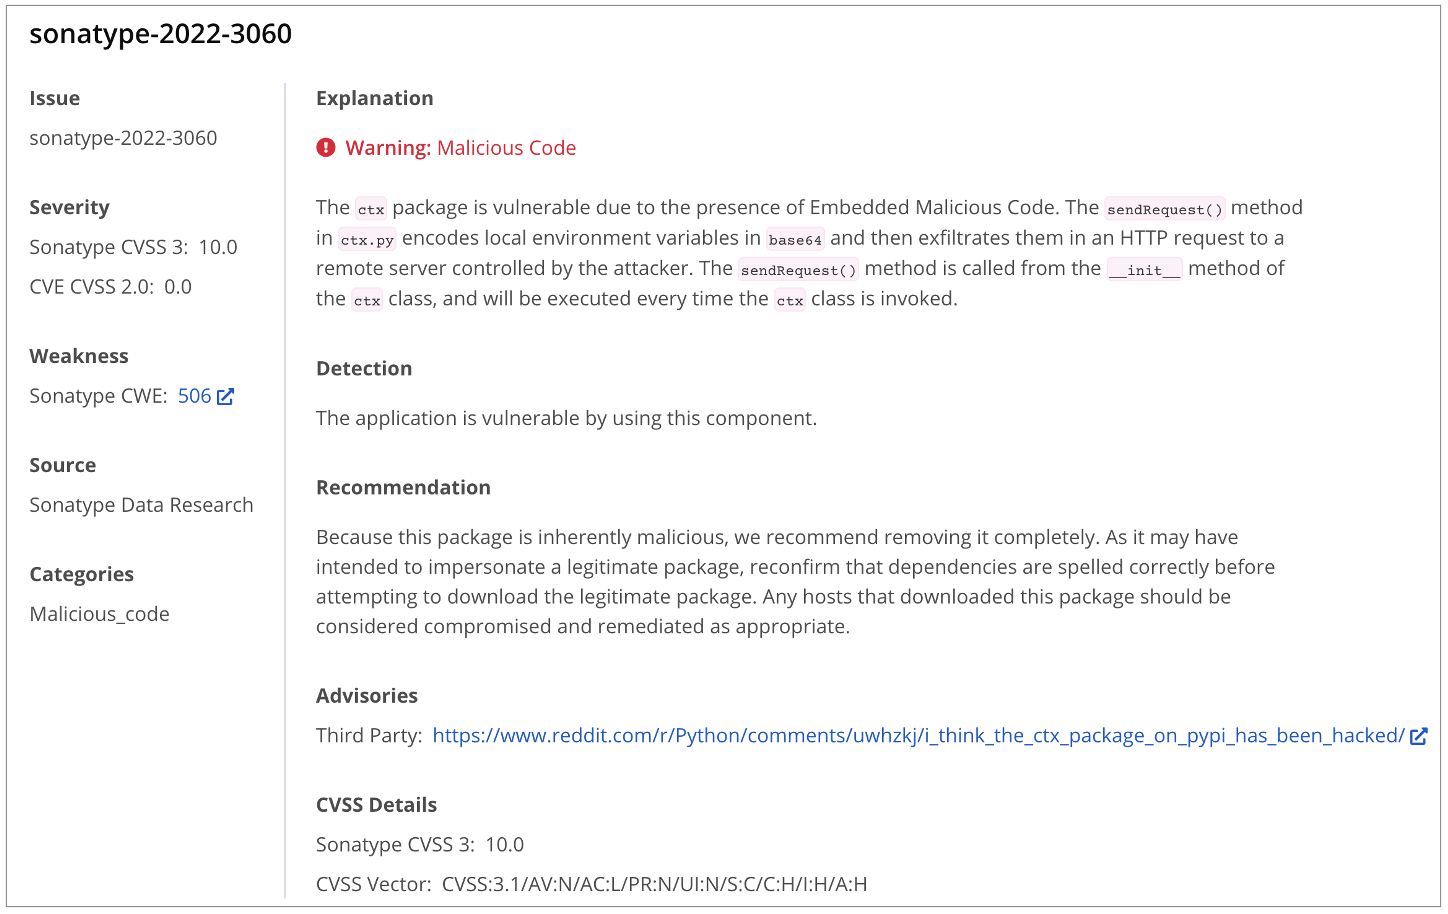This screenshot has width=1448, height=914.
Task: Click external link icon after Reddit URL
Action: pyautogui.click(x=1418, y=736)
